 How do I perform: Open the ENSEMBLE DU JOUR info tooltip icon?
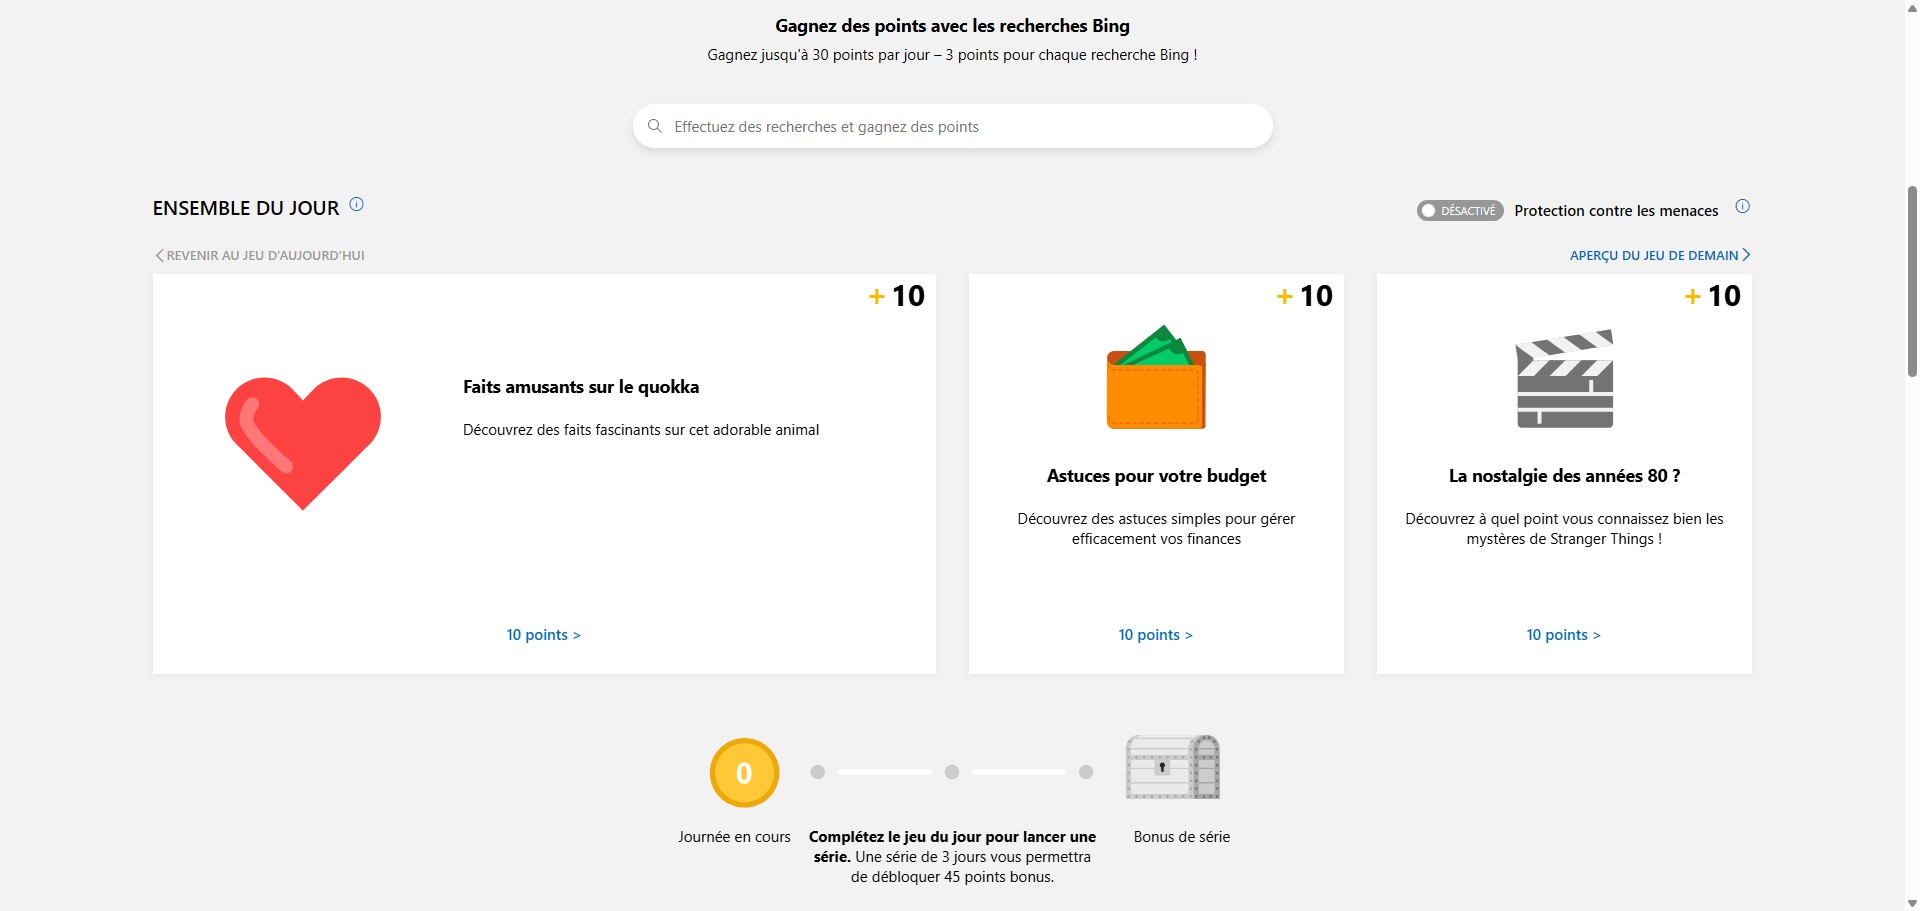click(x=356, y=205)
